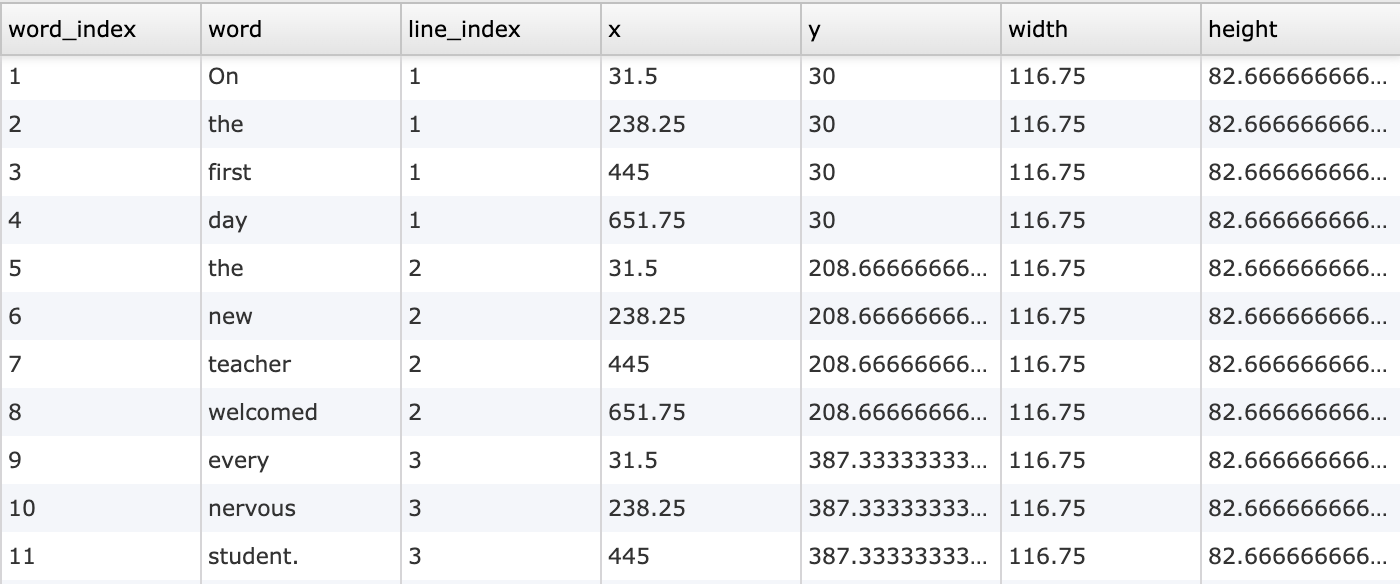Select y value 208.666 in 'new' row
Viewport: 1400px width, 584px height.
click(900, 316)
